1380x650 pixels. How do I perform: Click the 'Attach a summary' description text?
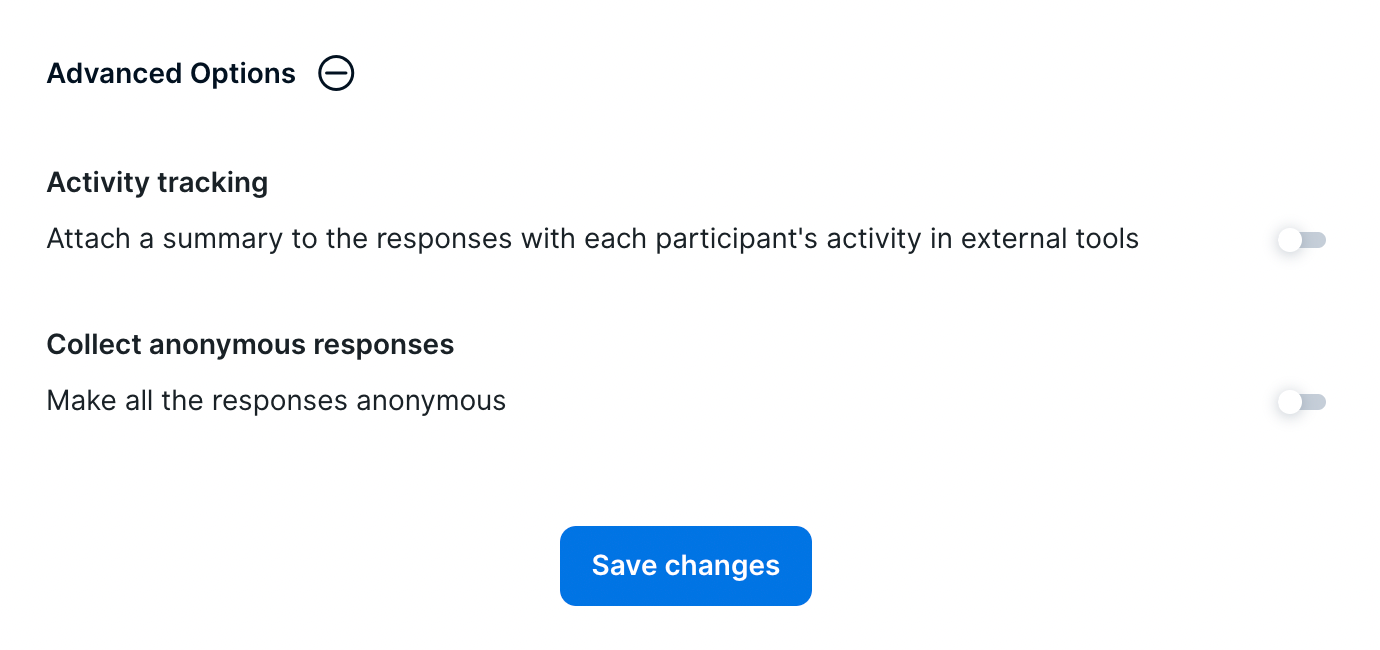tap(592, 240)
